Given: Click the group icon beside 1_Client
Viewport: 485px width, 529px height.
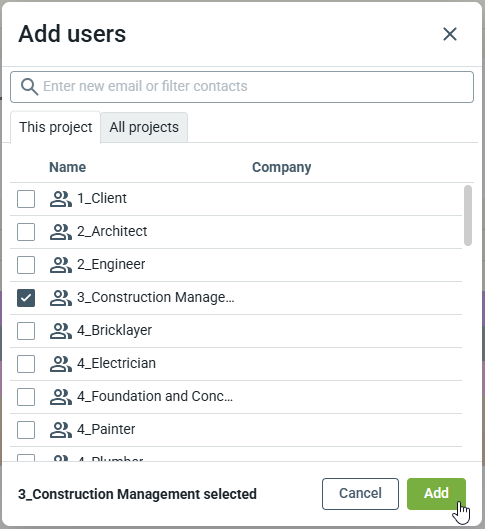Looking at the screenshot, I should click(x=61, y=199).
